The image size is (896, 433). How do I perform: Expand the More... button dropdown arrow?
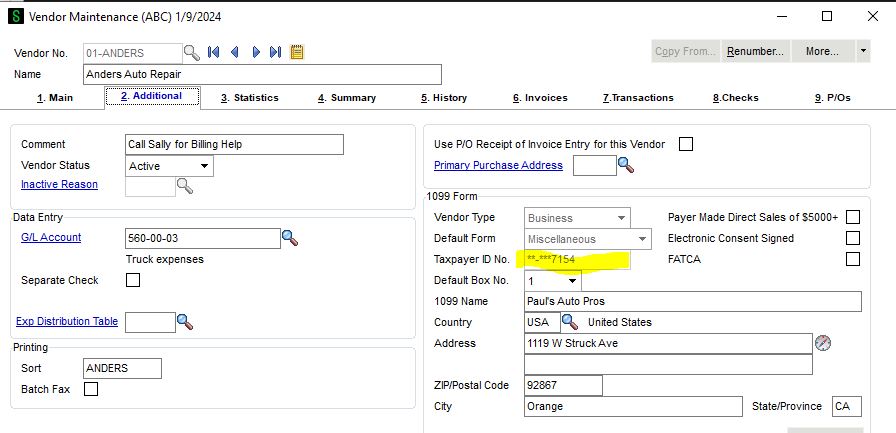point(862,51)
